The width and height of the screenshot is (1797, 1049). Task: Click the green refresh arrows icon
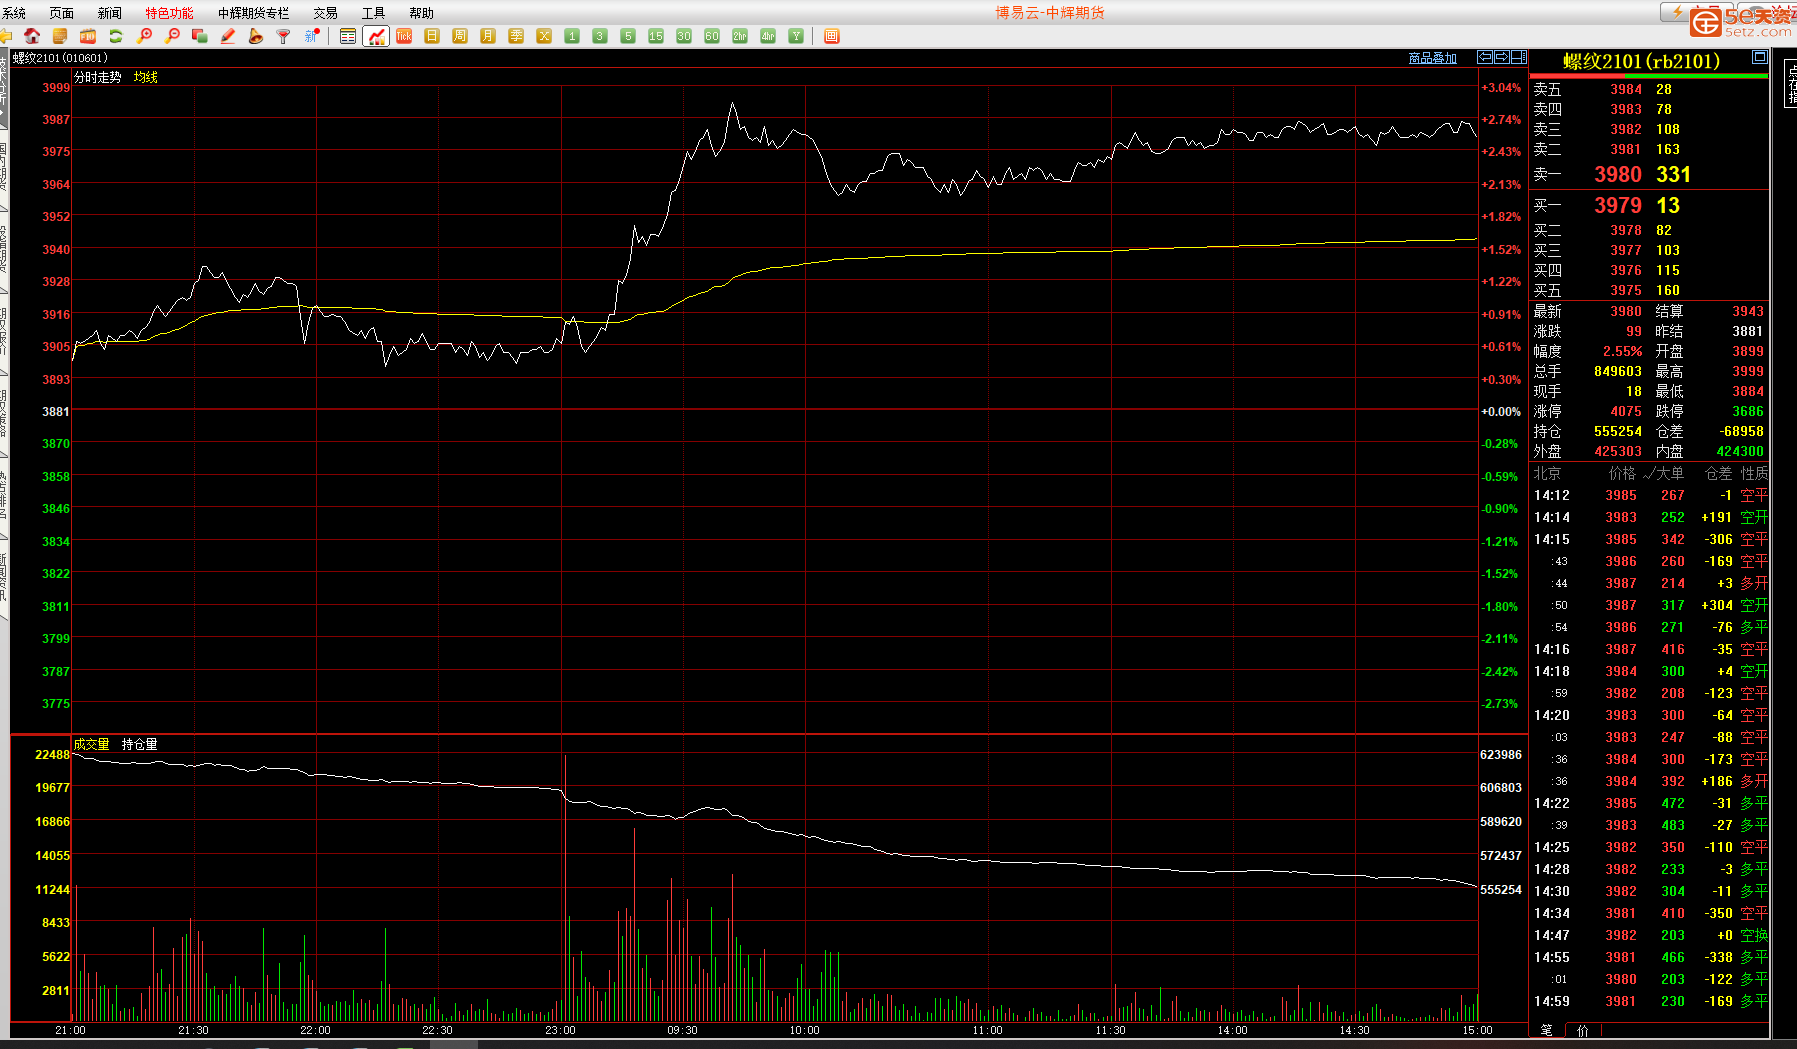point(116,36)
